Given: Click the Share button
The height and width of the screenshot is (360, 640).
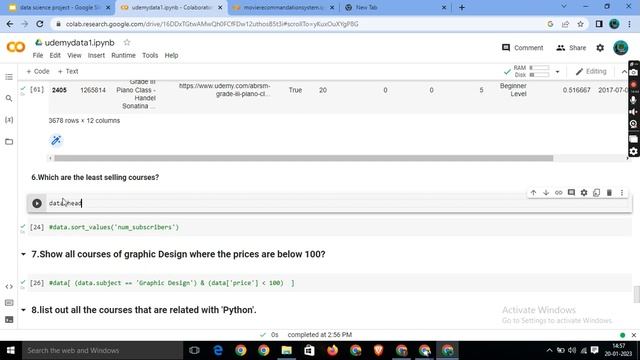Looking at the screenshot, I should pos(571,48).
